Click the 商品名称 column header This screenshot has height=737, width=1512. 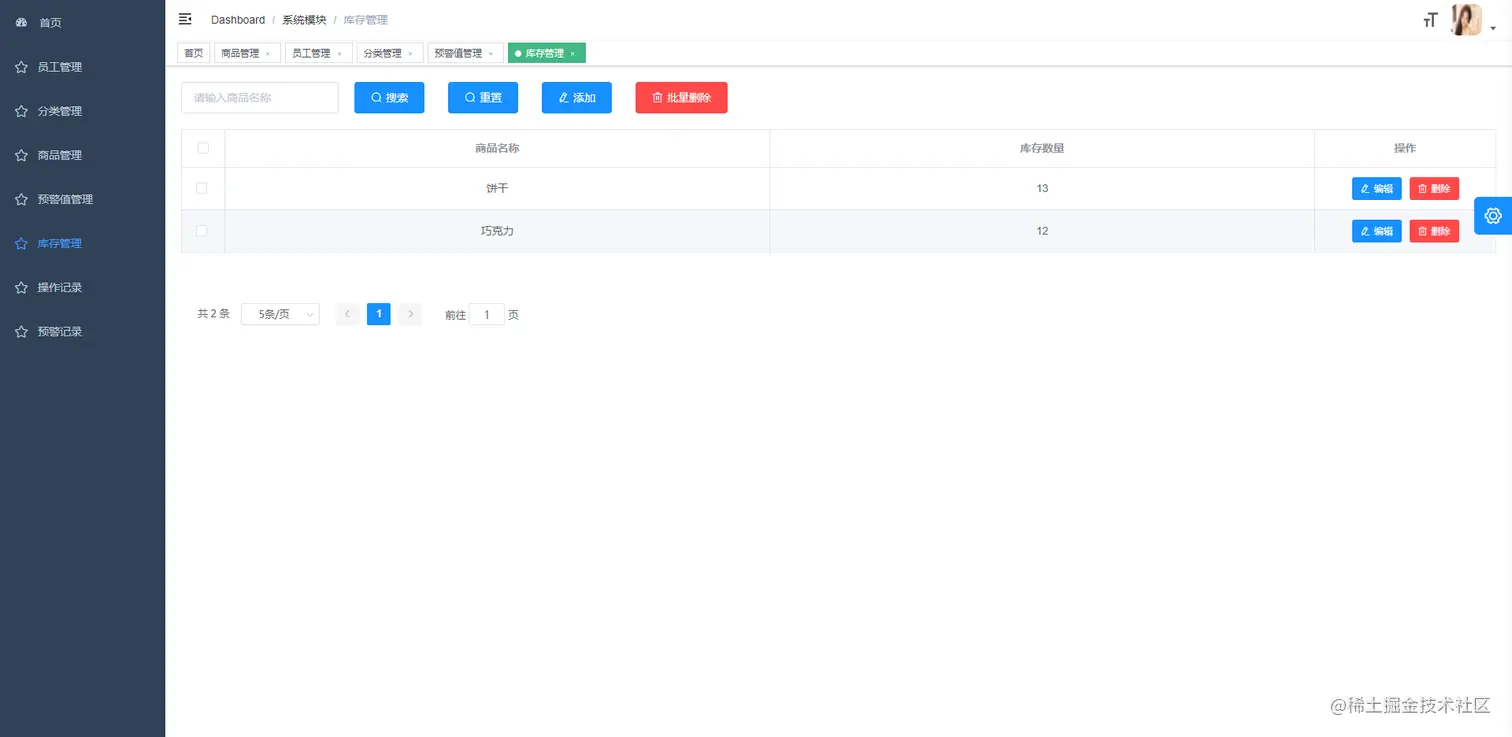[x=497, y=148]
